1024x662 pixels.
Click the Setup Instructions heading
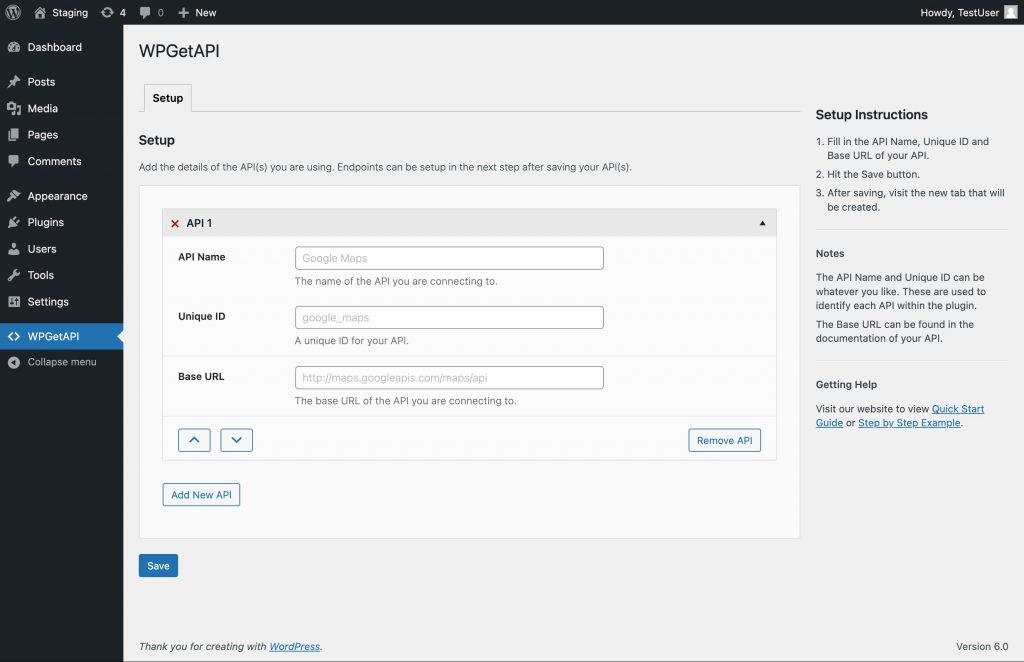click(871, 115)
